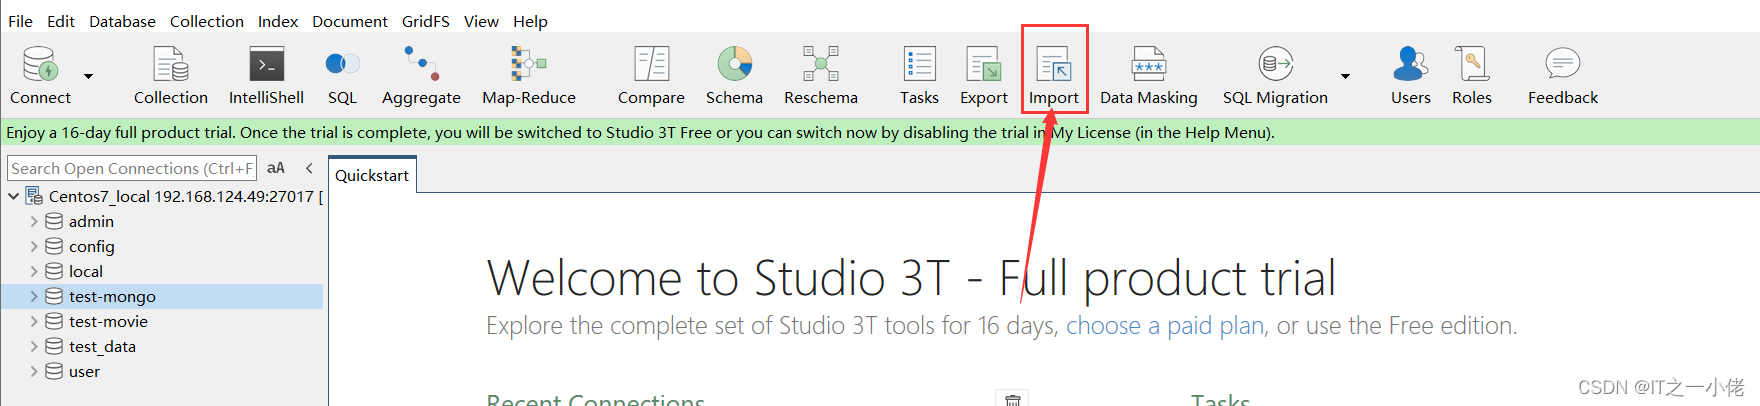Open the View menu
This screenshot has height=406, width=1760.
click(481, 21)
